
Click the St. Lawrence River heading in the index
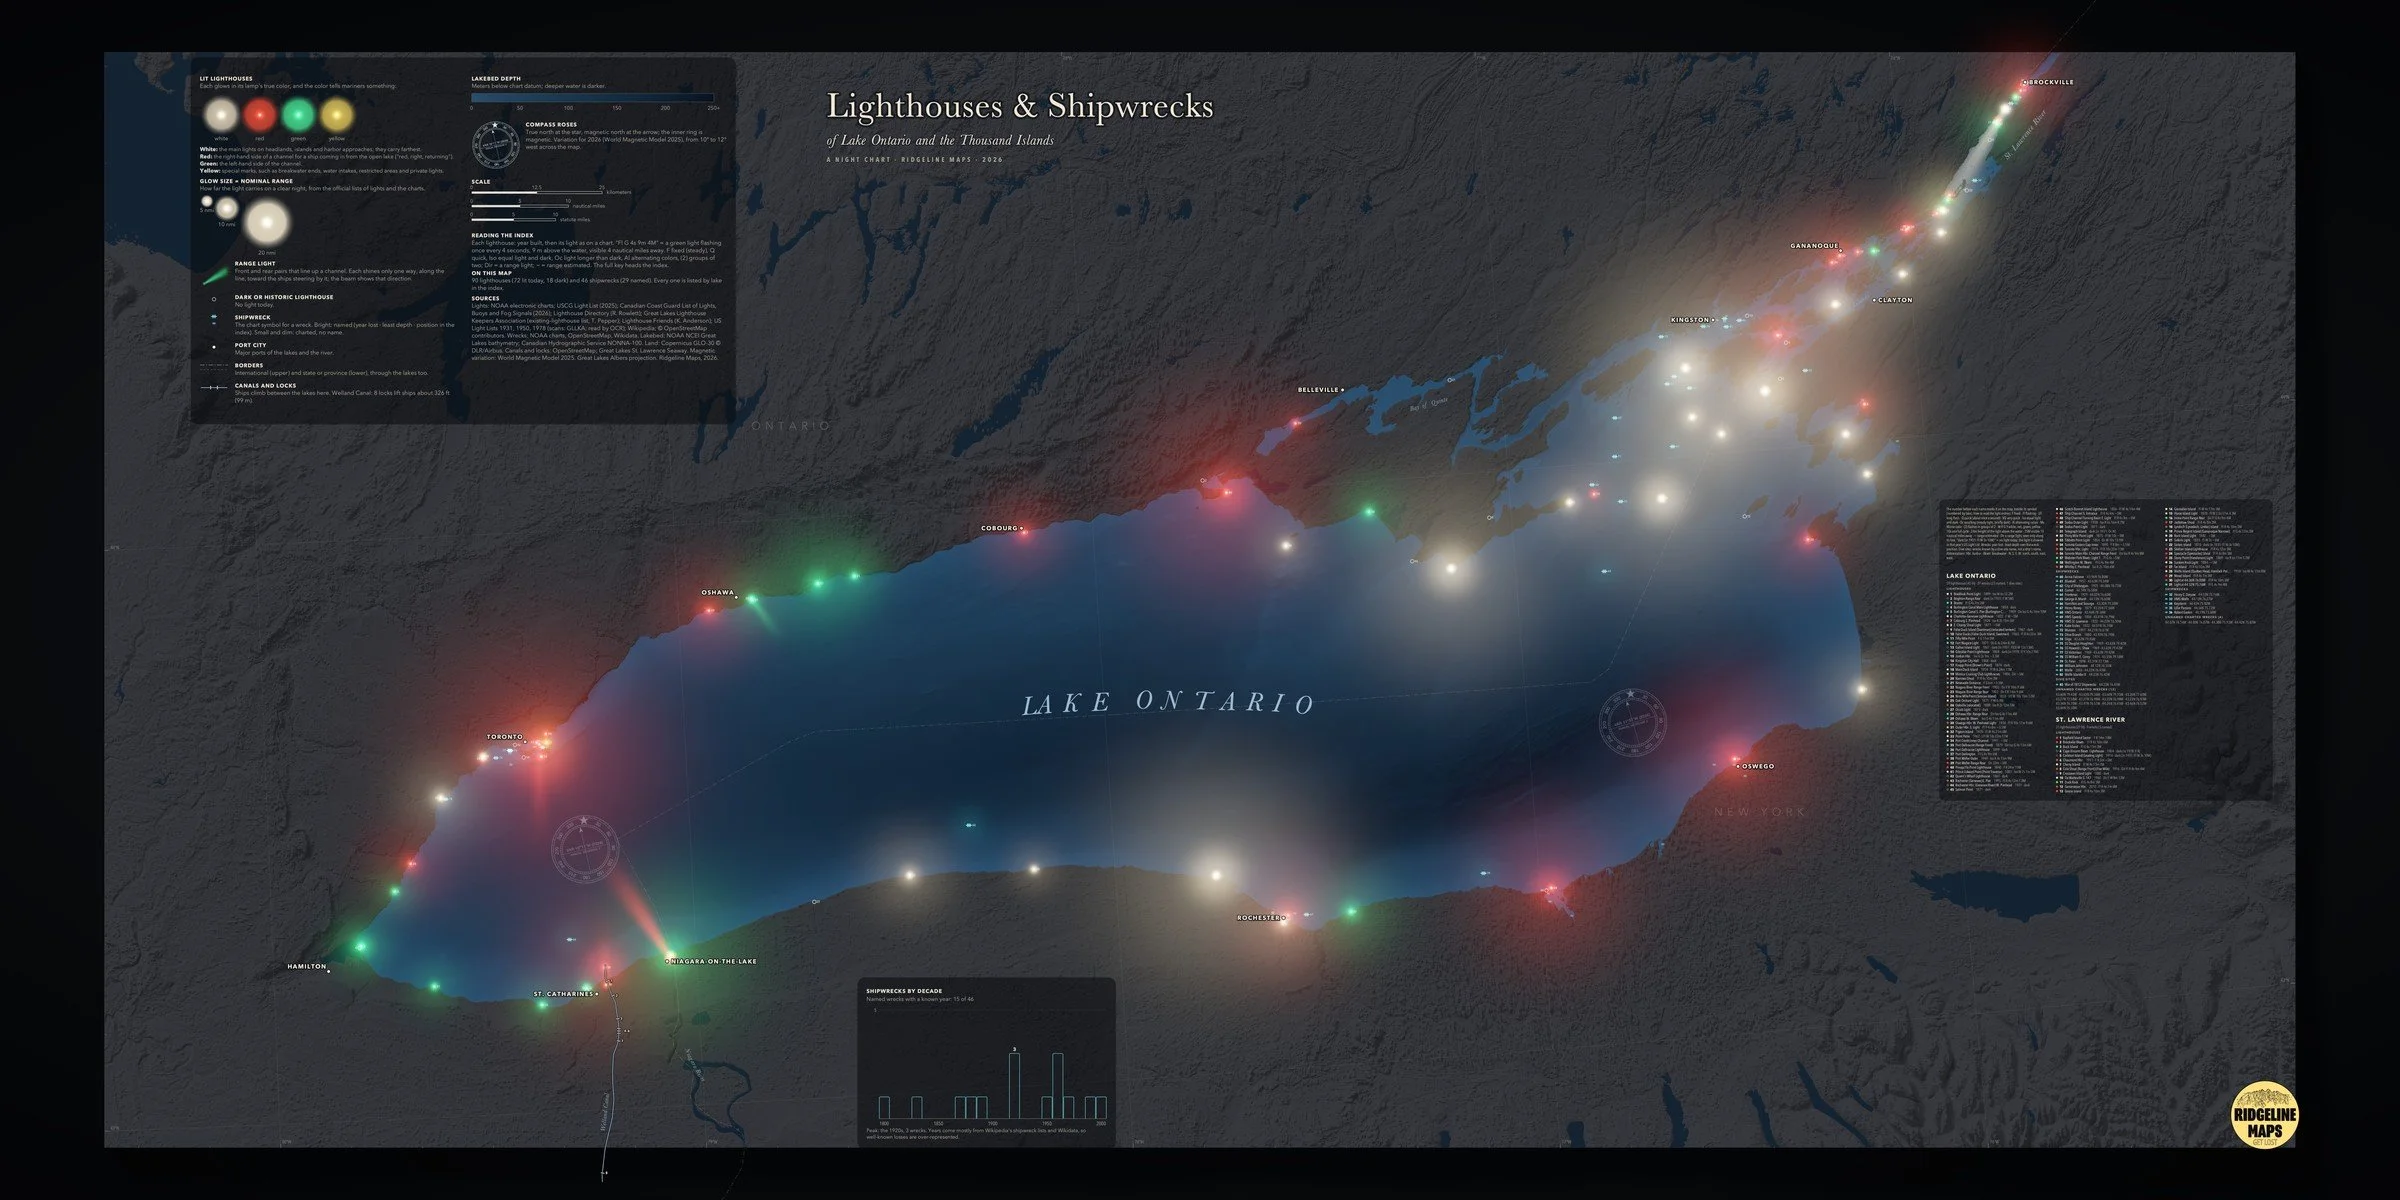tap(2091, 720)
